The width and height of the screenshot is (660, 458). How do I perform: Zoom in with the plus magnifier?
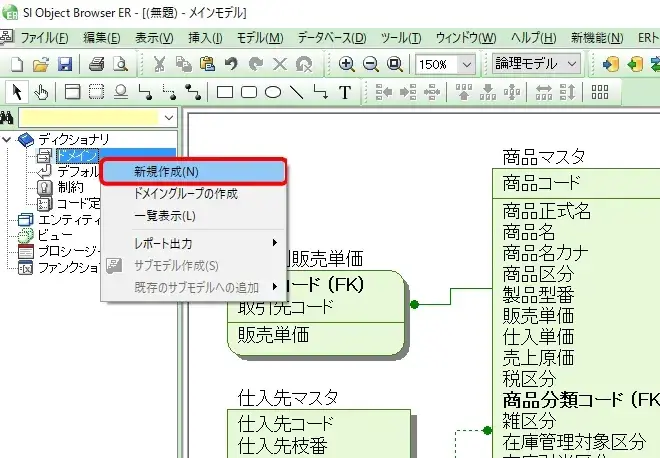[x=346, y=64]
